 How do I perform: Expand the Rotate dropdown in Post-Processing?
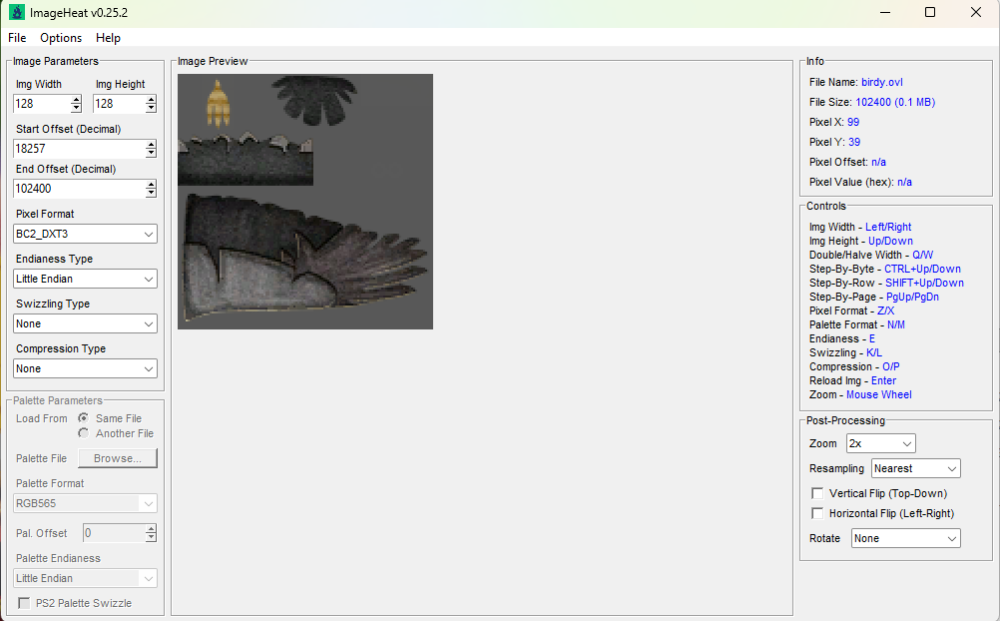point(906,538)
